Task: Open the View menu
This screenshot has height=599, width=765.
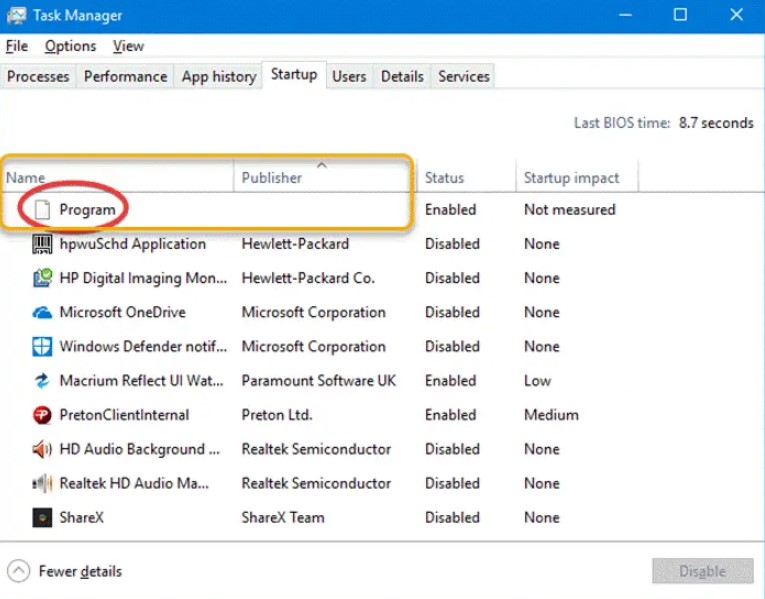Action: [128, 46]
